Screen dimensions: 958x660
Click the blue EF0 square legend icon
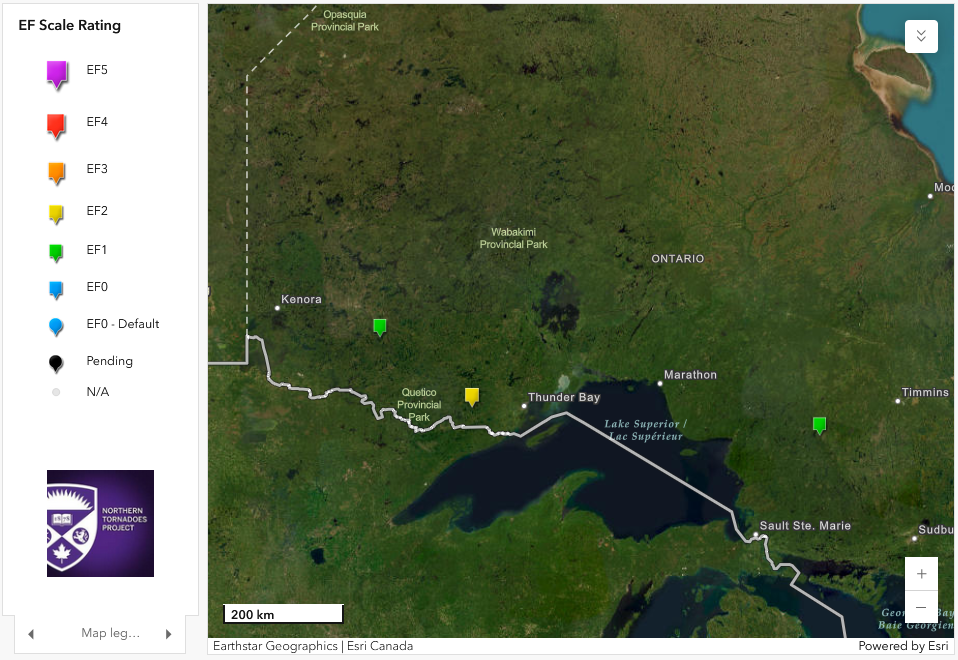click(56, 289)
